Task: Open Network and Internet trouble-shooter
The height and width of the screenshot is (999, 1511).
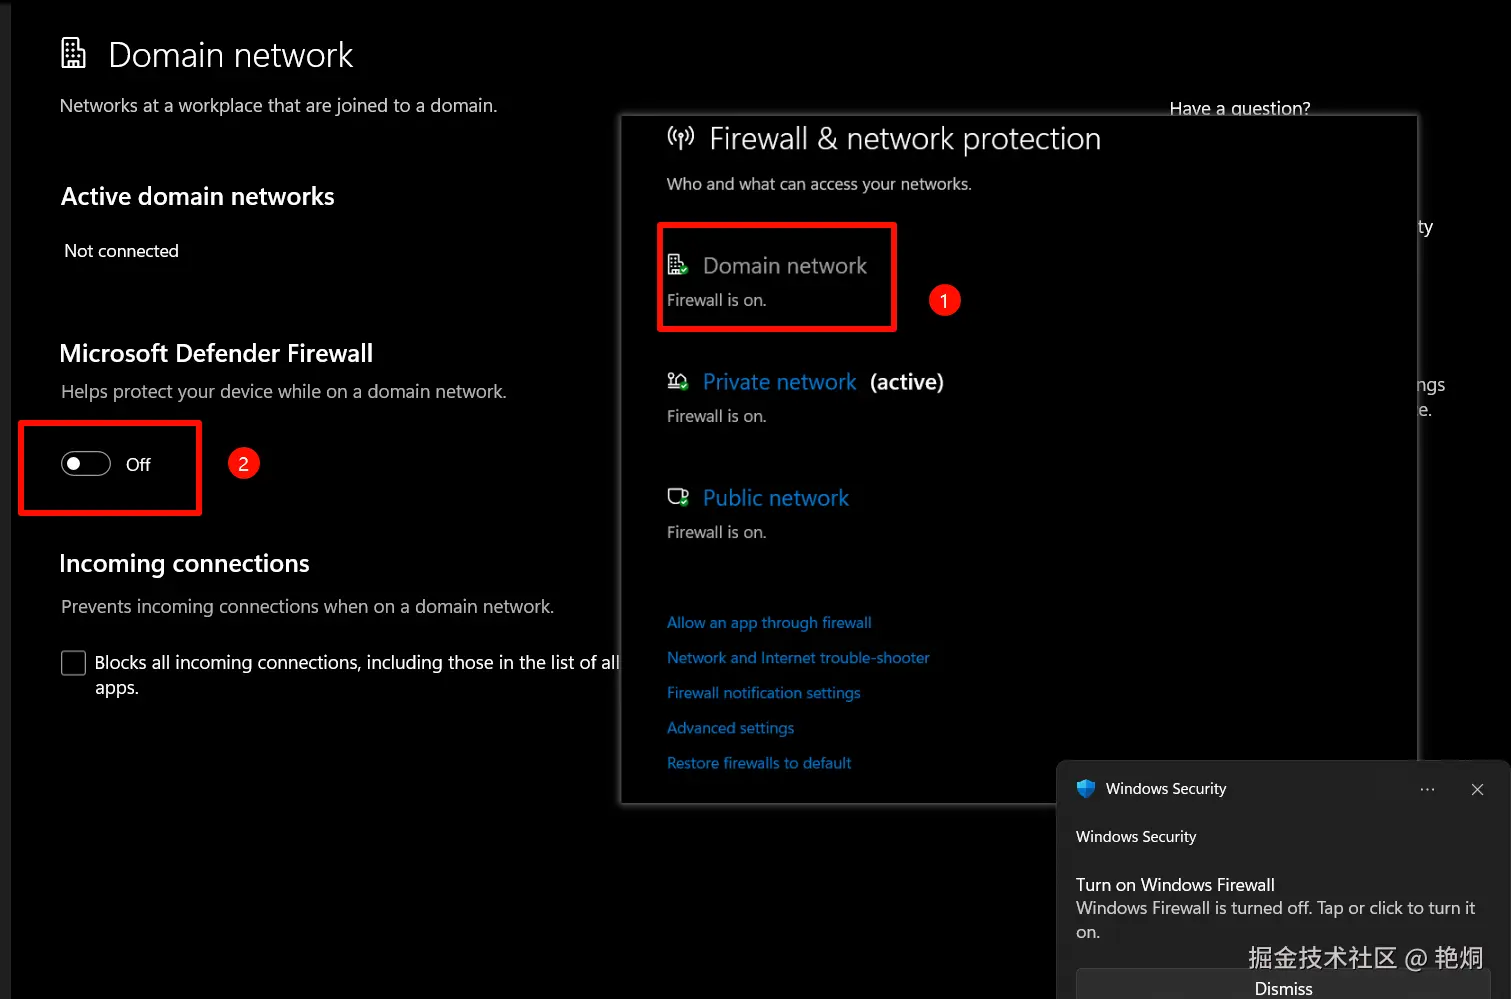Action: tap(798, 658)
